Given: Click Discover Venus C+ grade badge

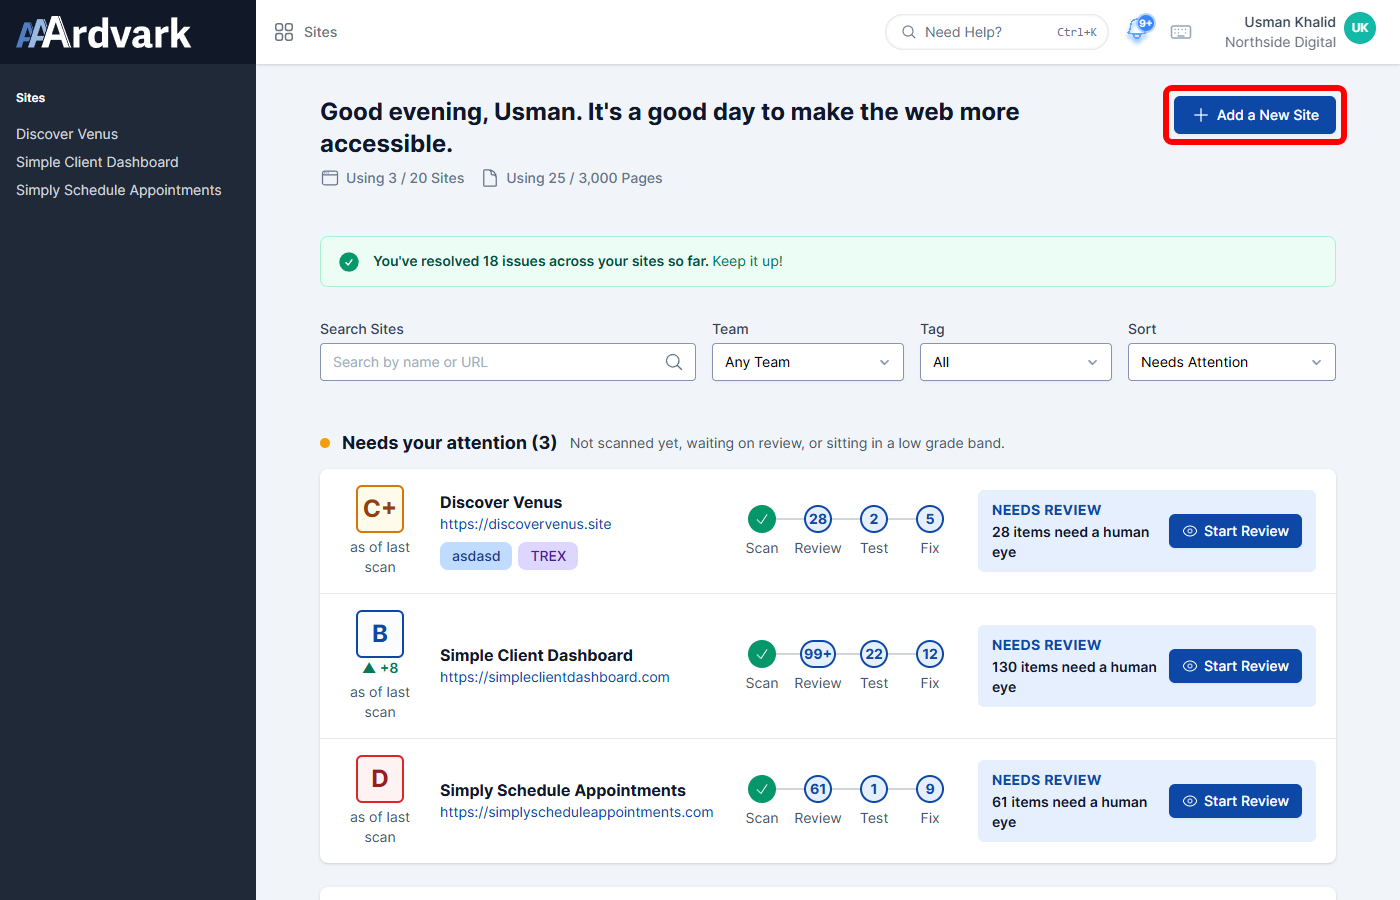Looking at the screenshot, I should (380, 509).
